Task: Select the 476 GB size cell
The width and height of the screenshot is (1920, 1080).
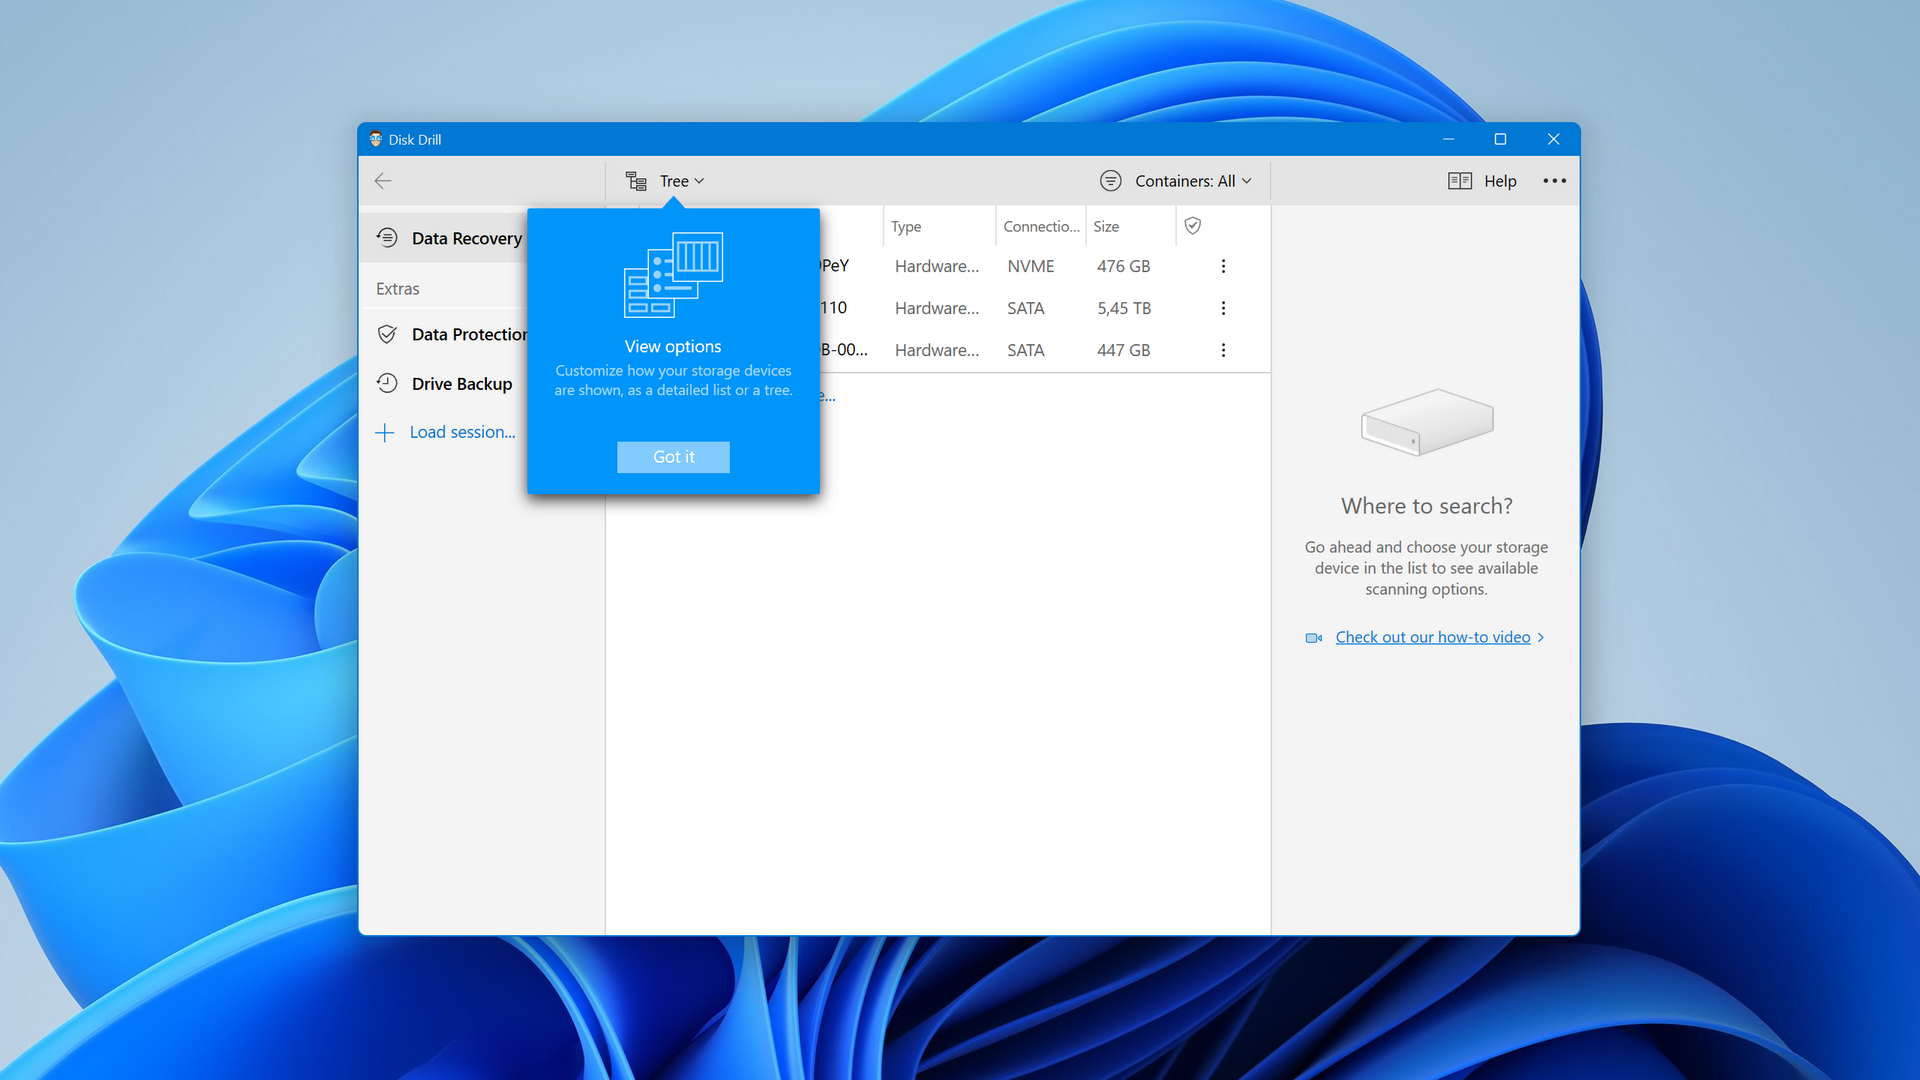Action: click(x=1123, y=266)
